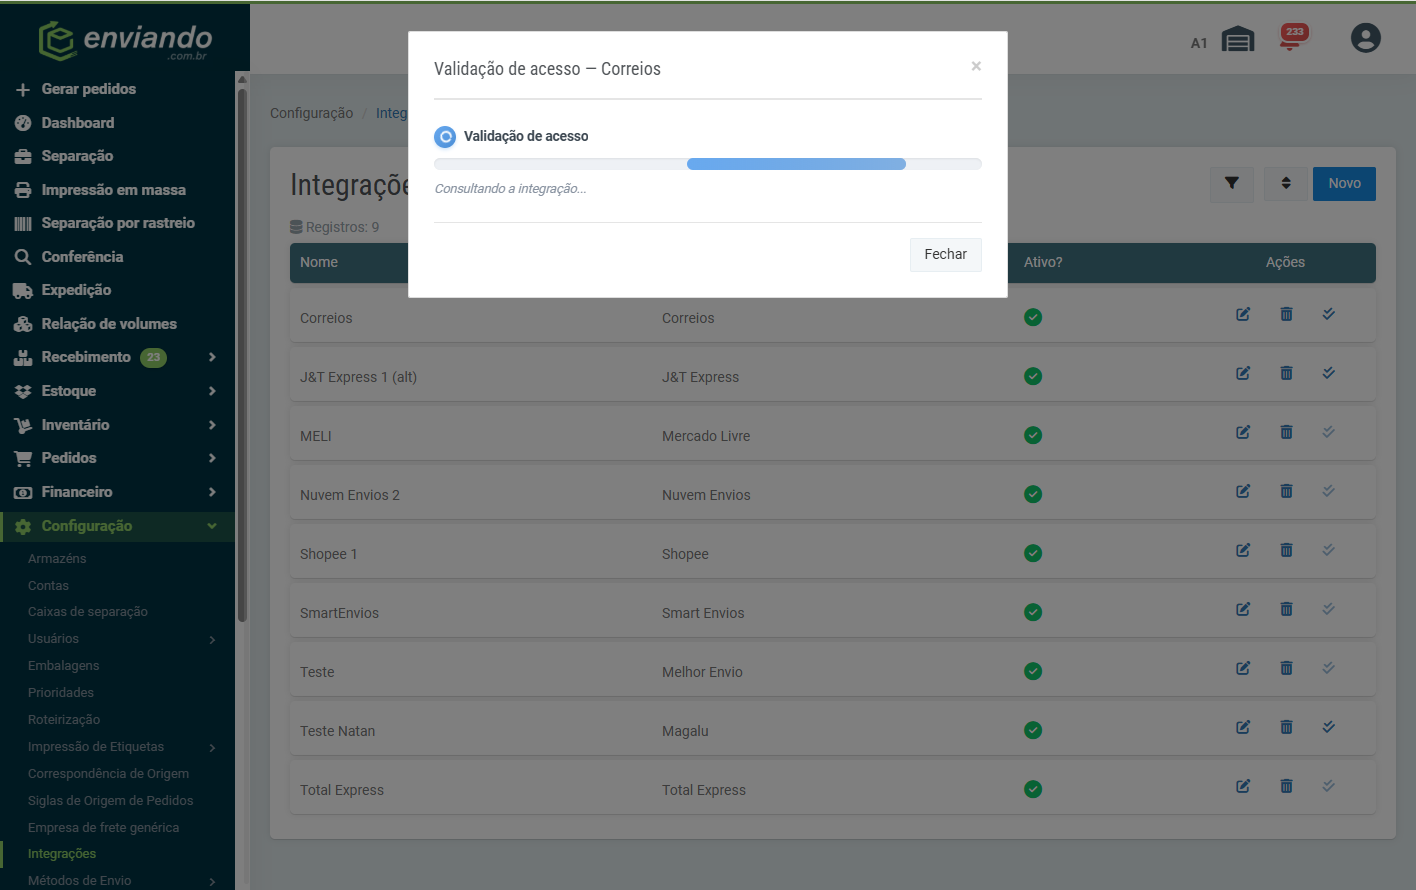This screenshot has height=890, width=1416.
Task: Validate access for J&T Express 1 (alt)
Action: [1328, 373]
